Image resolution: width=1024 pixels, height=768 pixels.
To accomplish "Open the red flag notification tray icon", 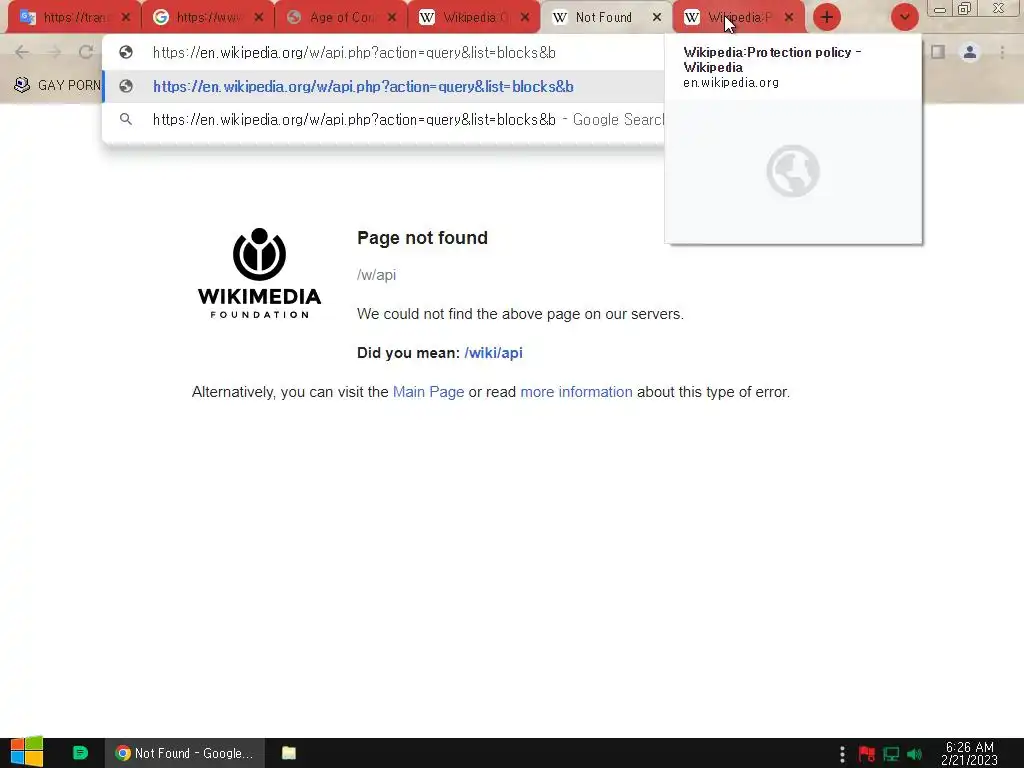I will click(x=867, y=754).
